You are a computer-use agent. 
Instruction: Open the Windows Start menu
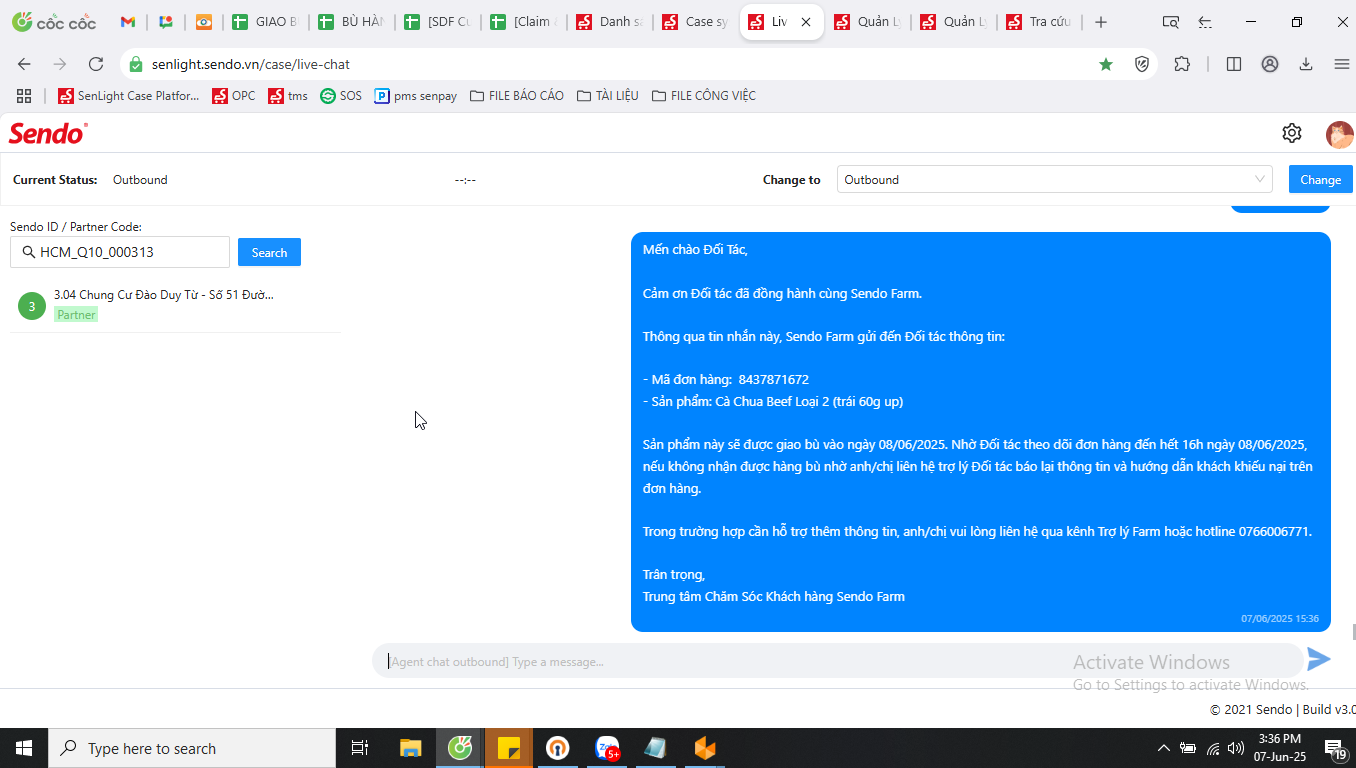[24, 748]
